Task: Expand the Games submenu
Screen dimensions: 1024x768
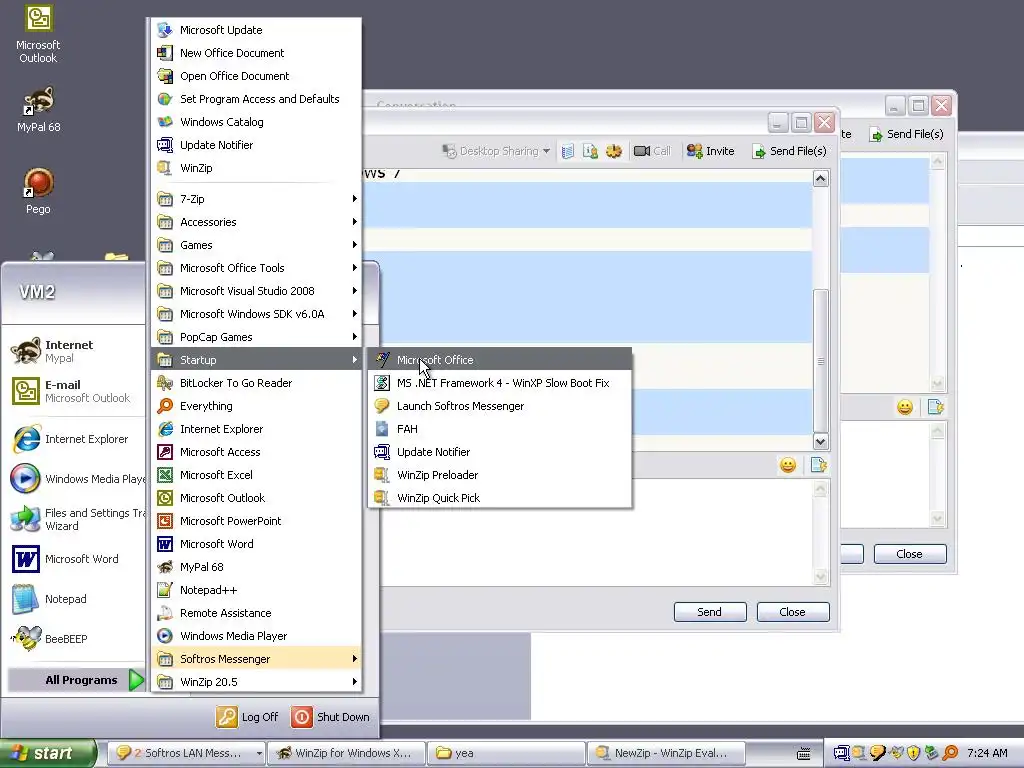Action: click(x=256, y=245)
